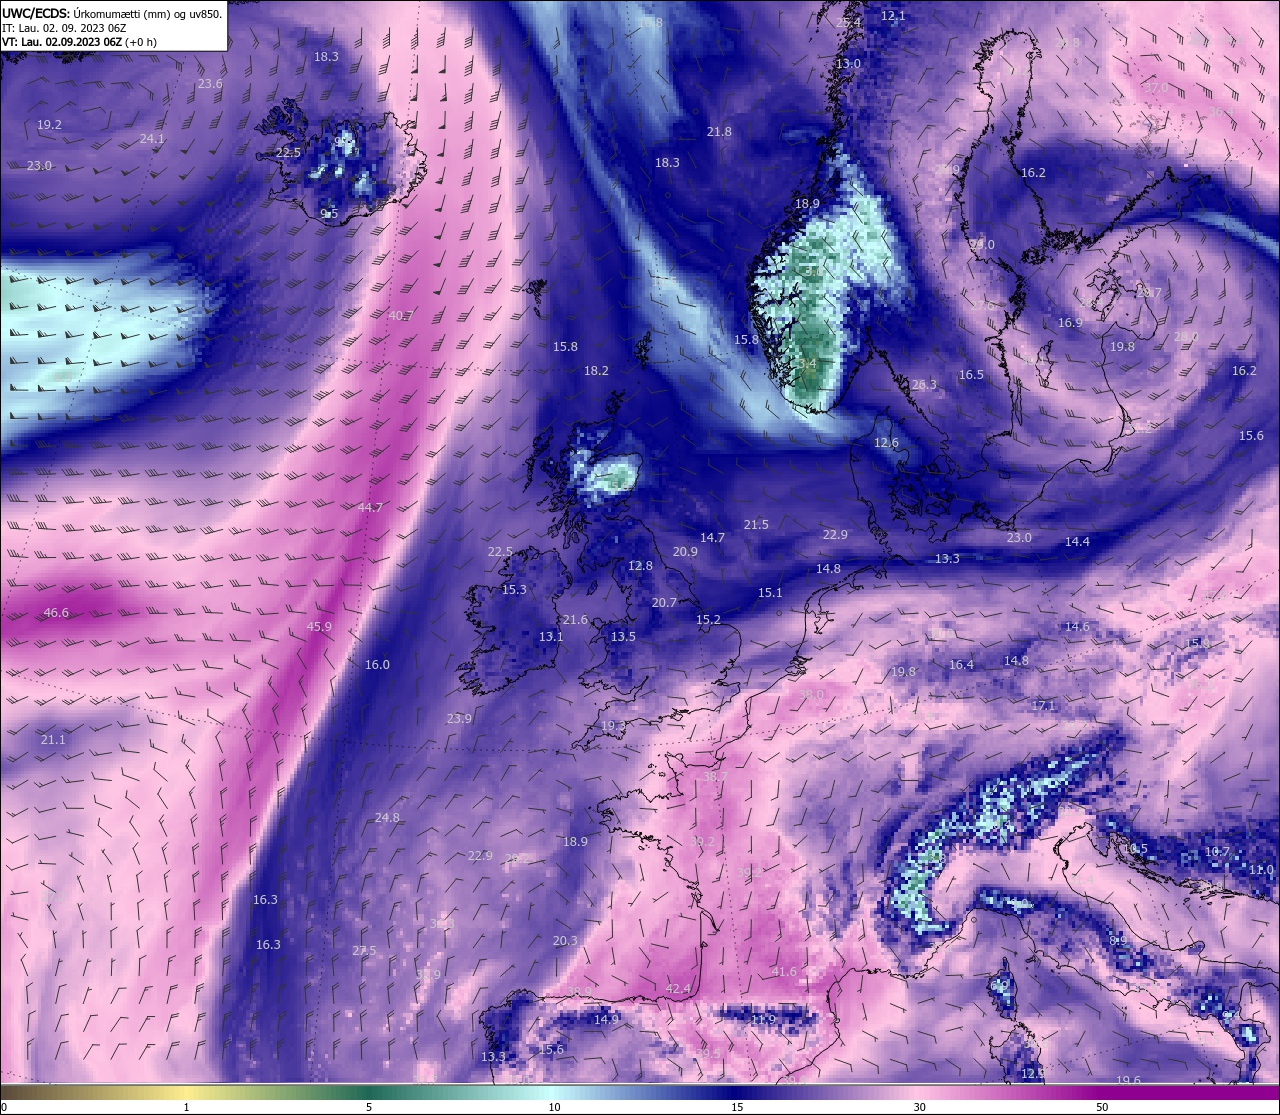Click the 19.2 value label

point(49,125)
